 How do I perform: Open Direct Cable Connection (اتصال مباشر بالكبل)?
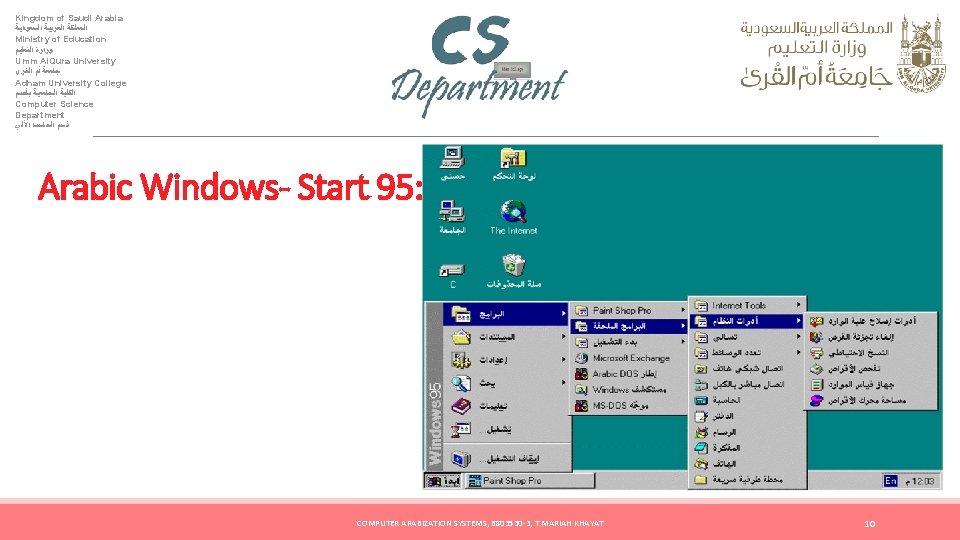coord(748,384)
